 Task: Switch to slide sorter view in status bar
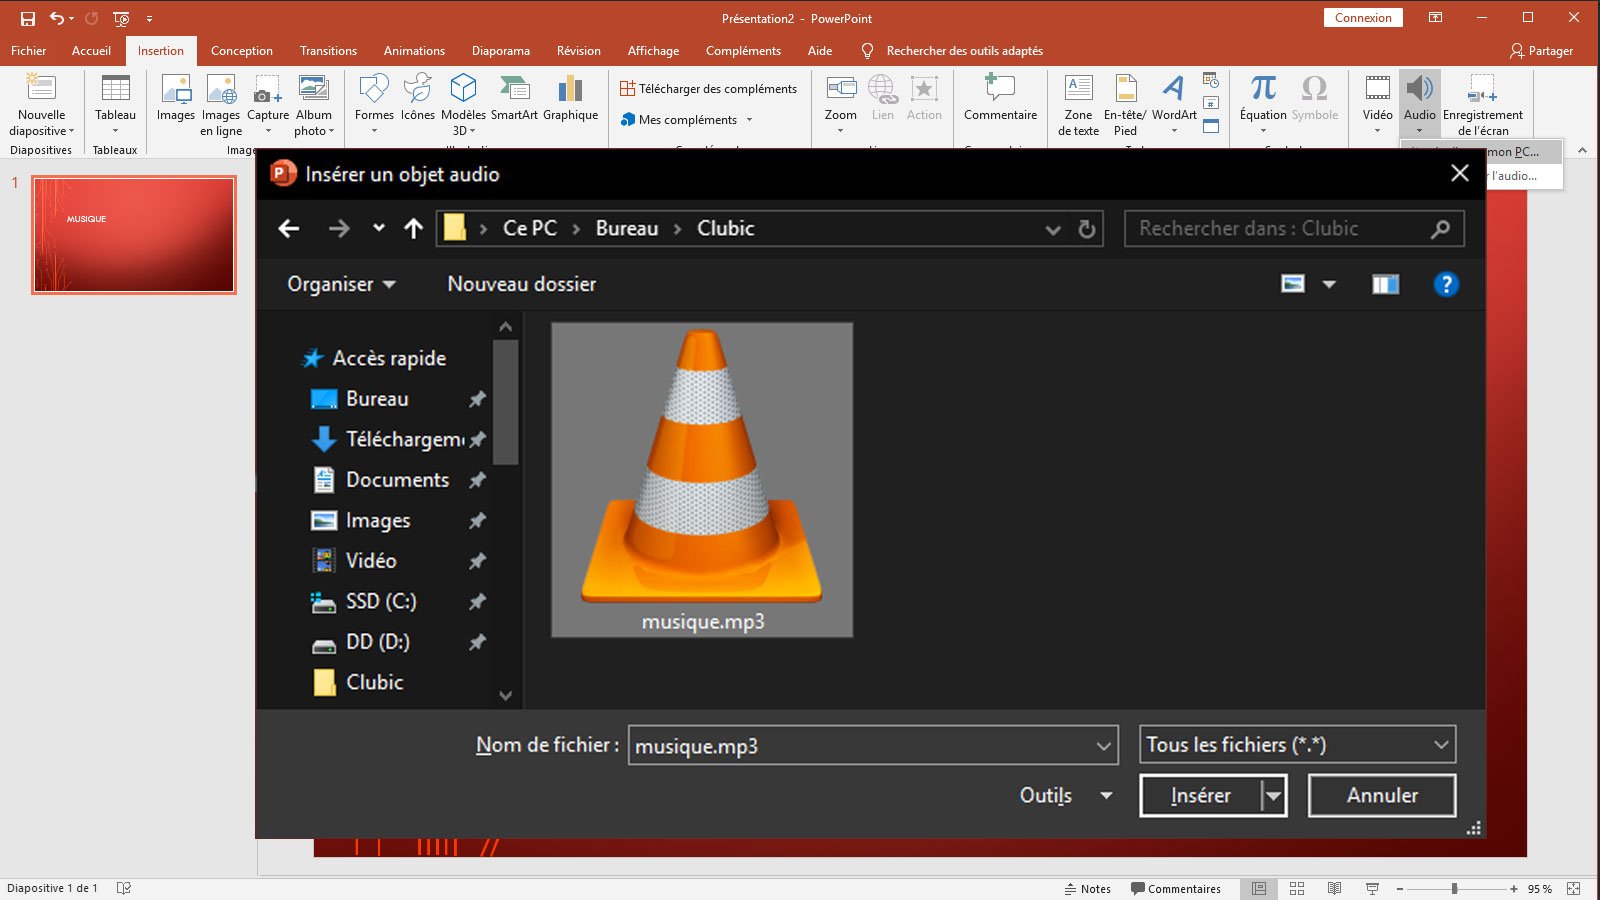coord(1297,888)
